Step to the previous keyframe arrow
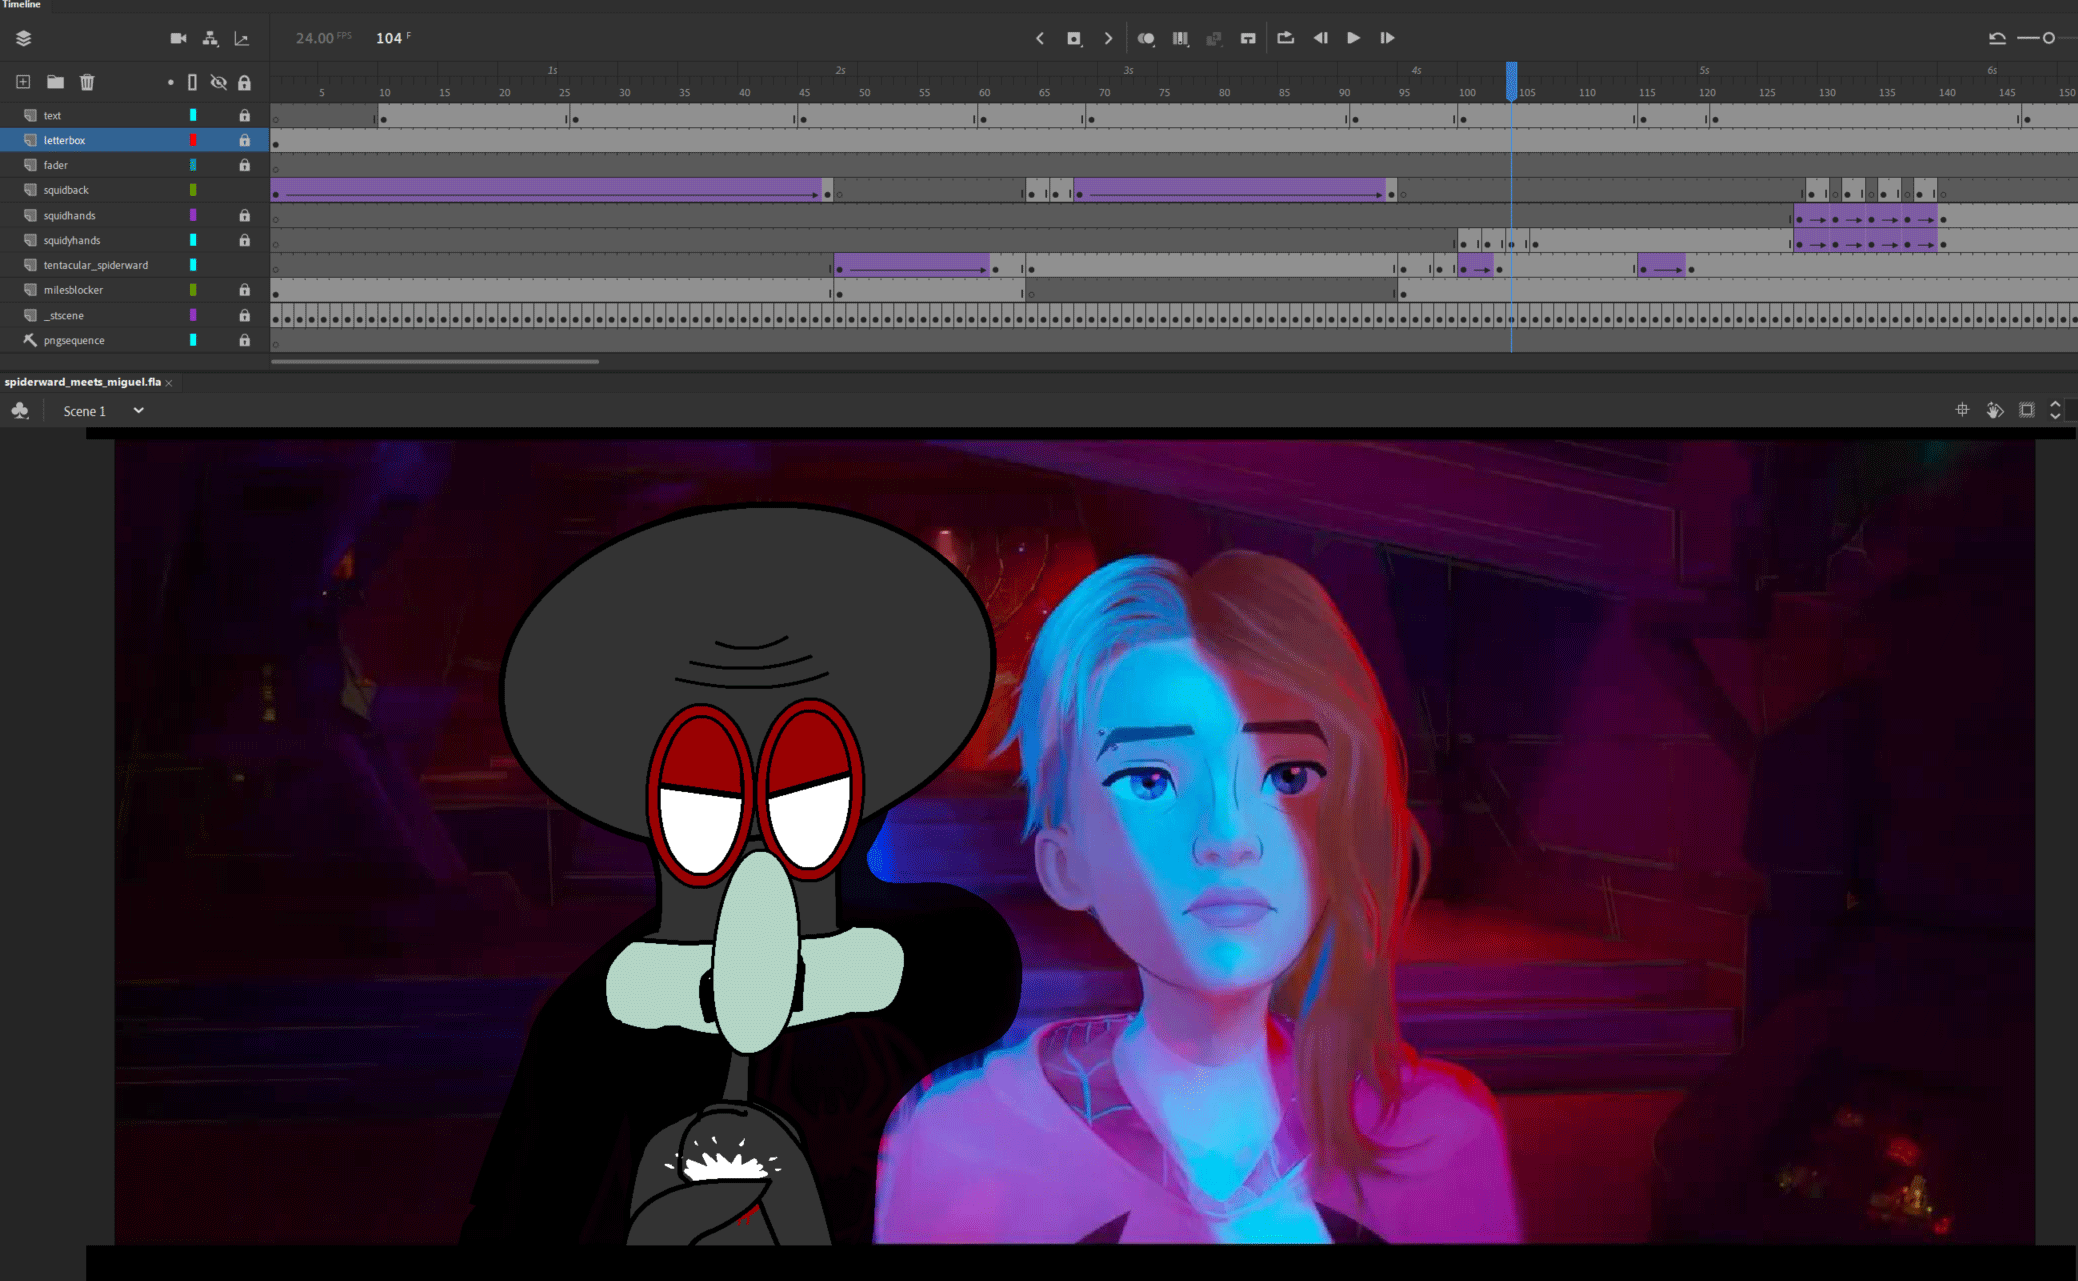2078x1281 pixels. 1040,38
